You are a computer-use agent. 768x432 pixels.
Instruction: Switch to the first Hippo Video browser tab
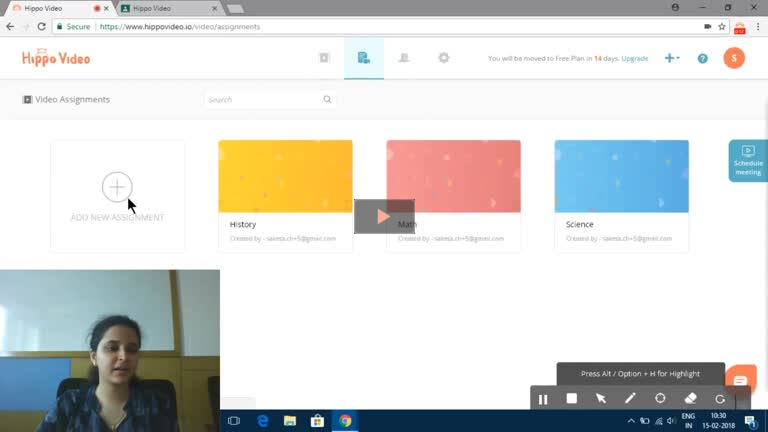click(56, 8)
